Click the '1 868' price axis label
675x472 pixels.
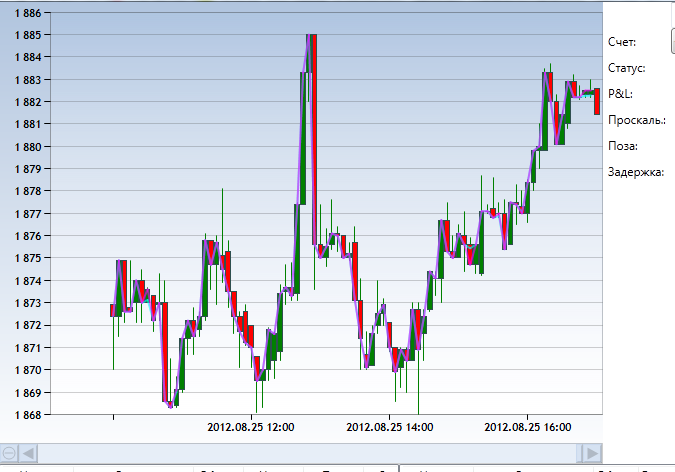point(28,415)
